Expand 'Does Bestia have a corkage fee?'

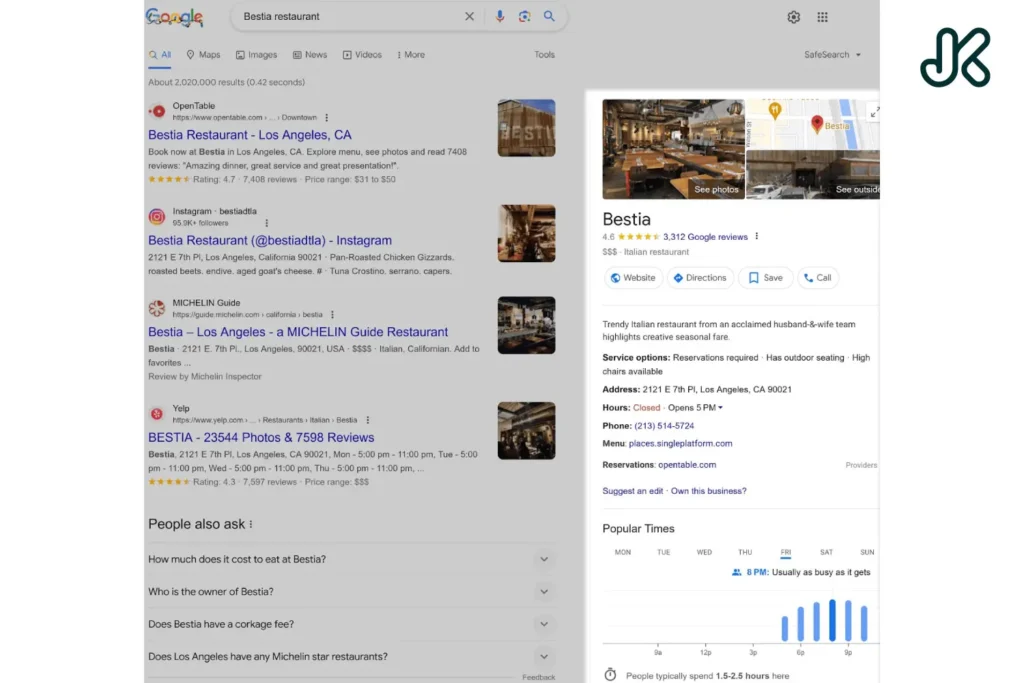(x=352, y=624)
